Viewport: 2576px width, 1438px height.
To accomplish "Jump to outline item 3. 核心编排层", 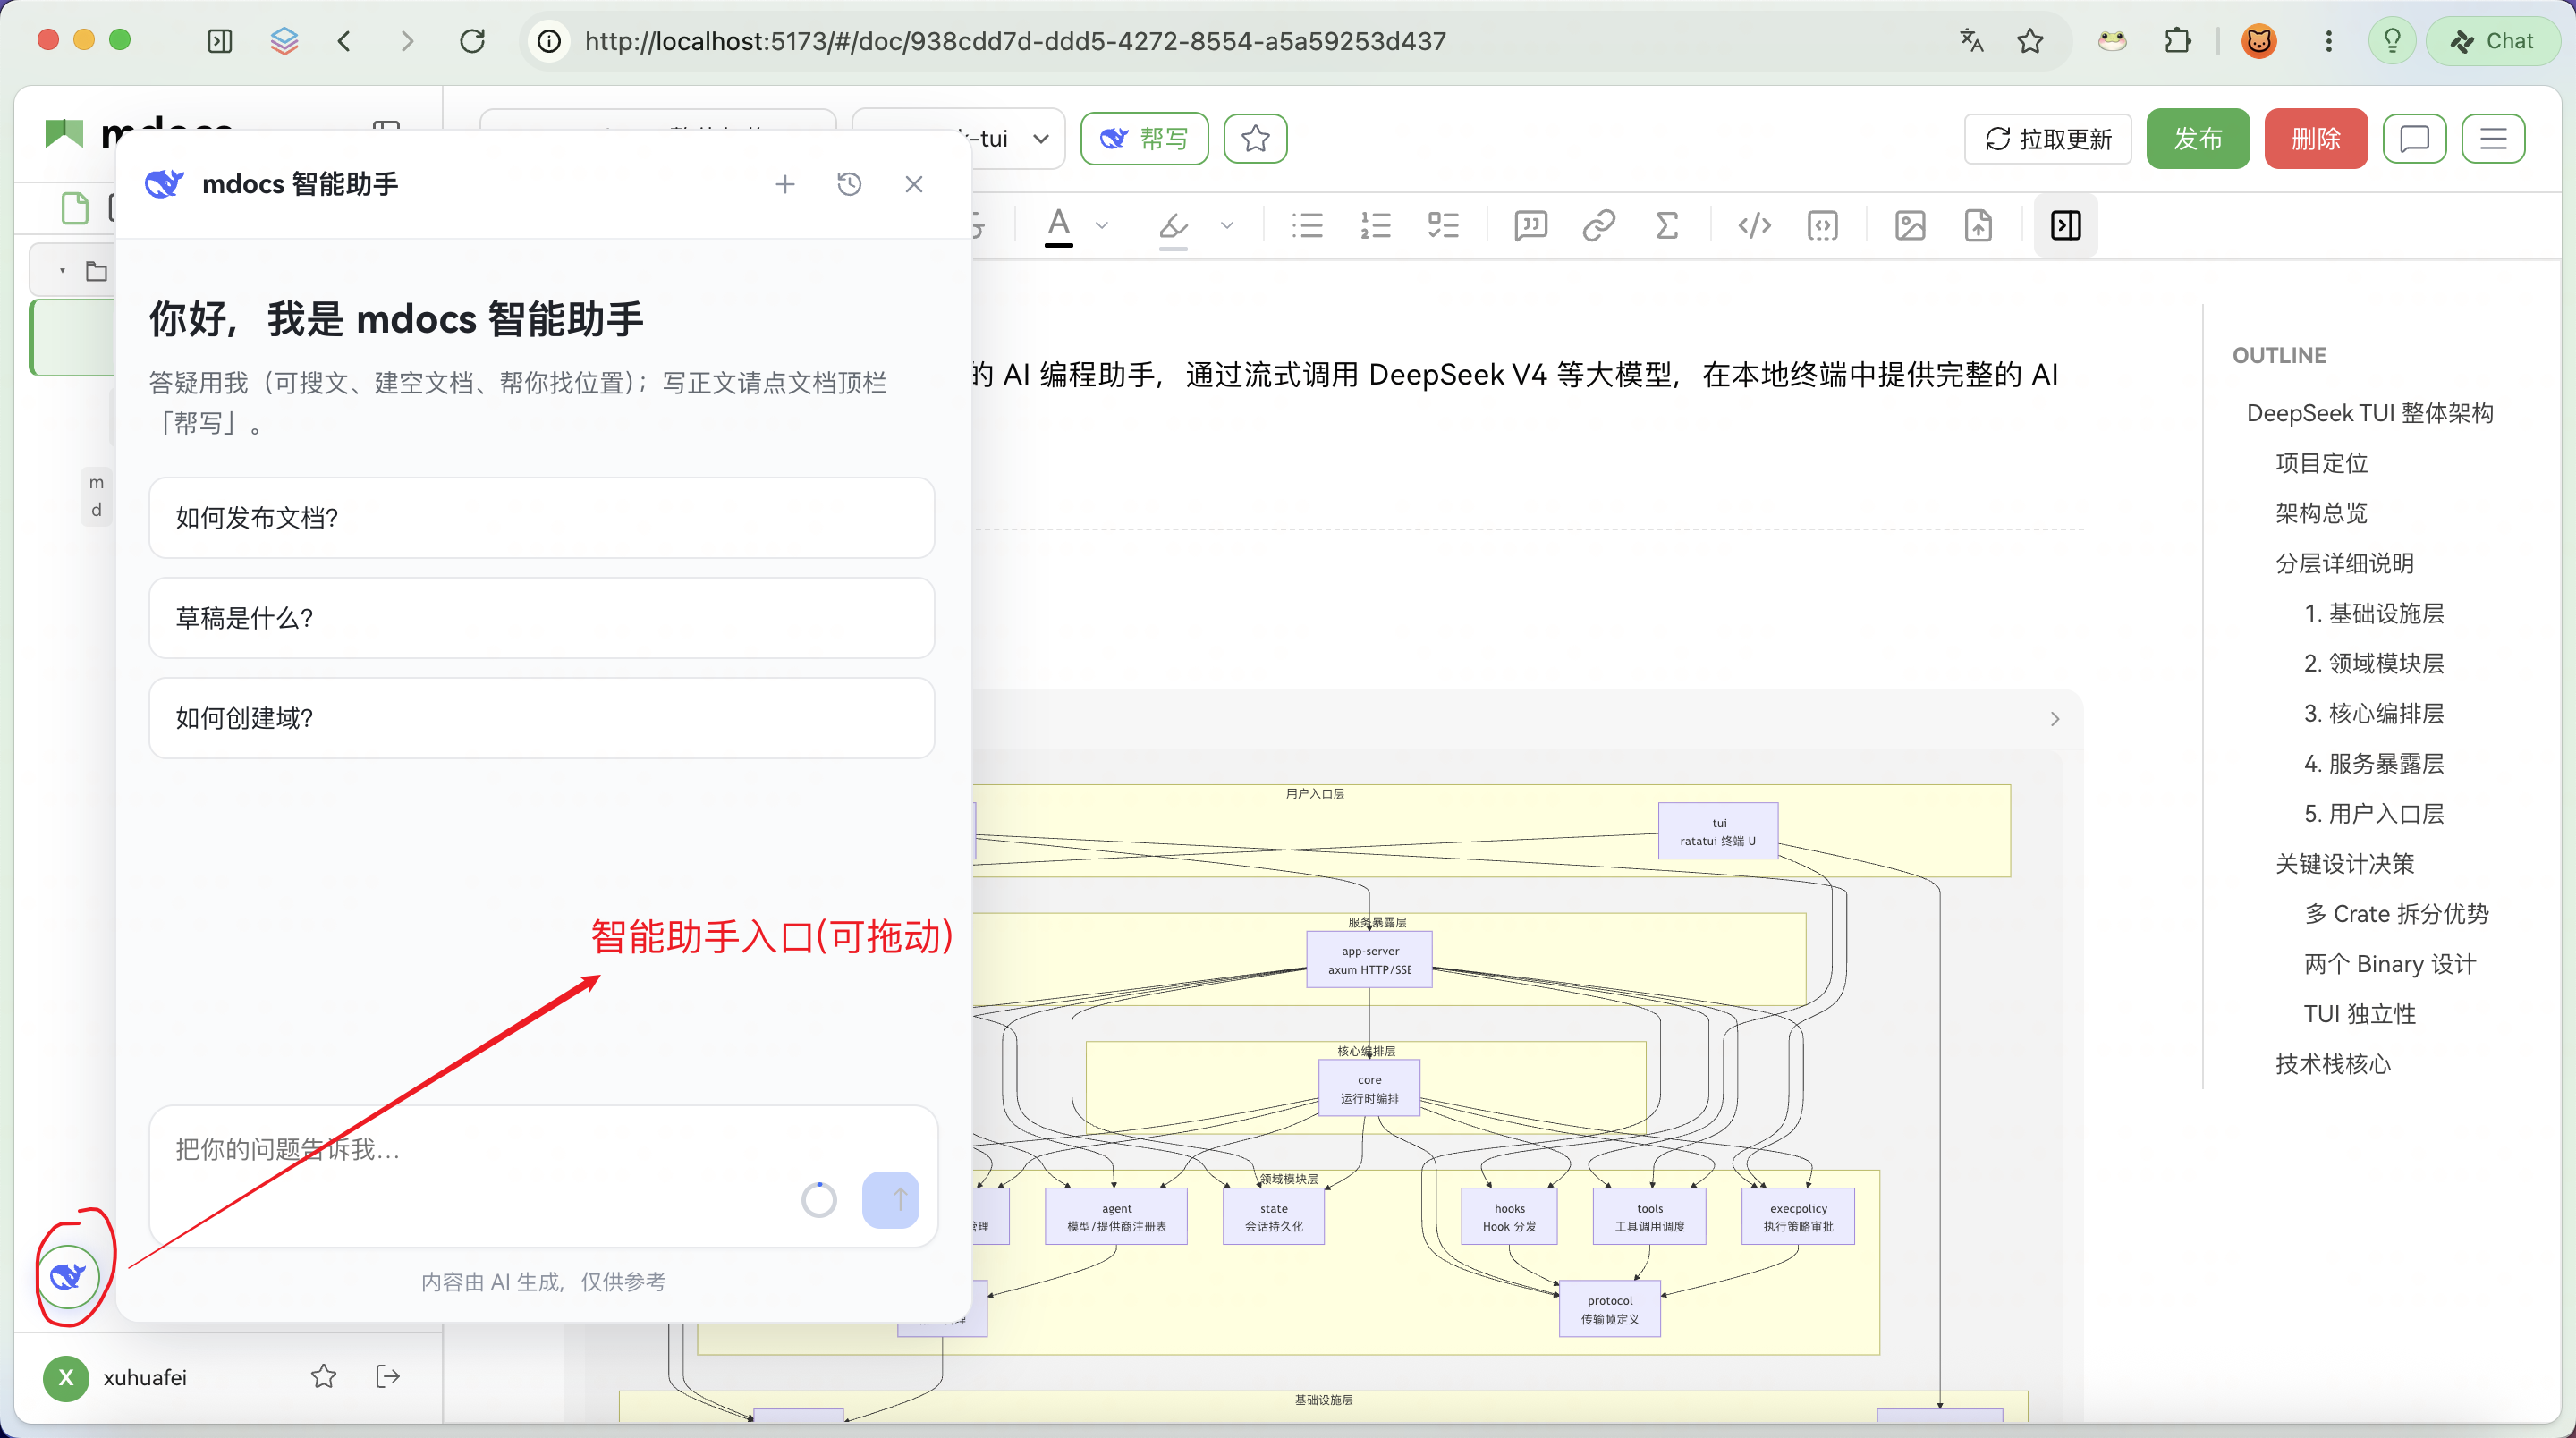I will [2373, 713].
